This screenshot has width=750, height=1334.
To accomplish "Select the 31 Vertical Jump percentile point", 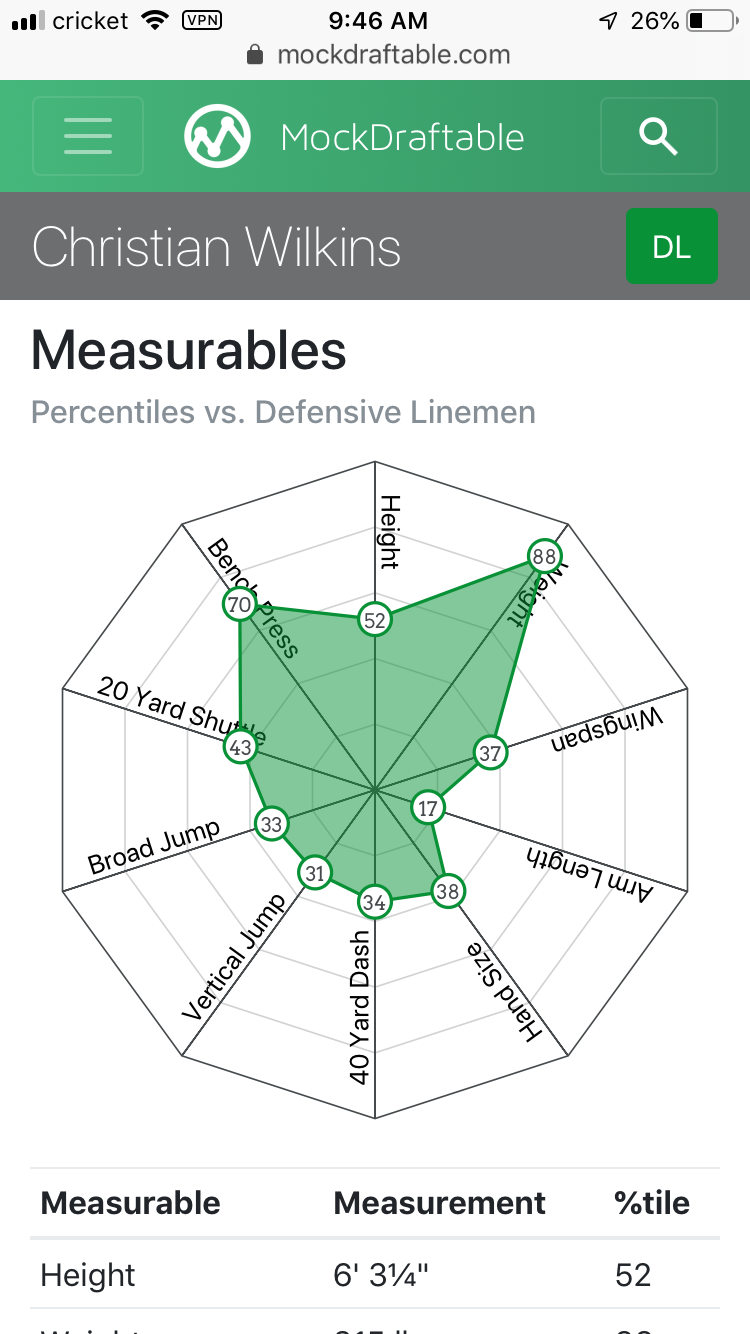I will [x=316, y=872].
